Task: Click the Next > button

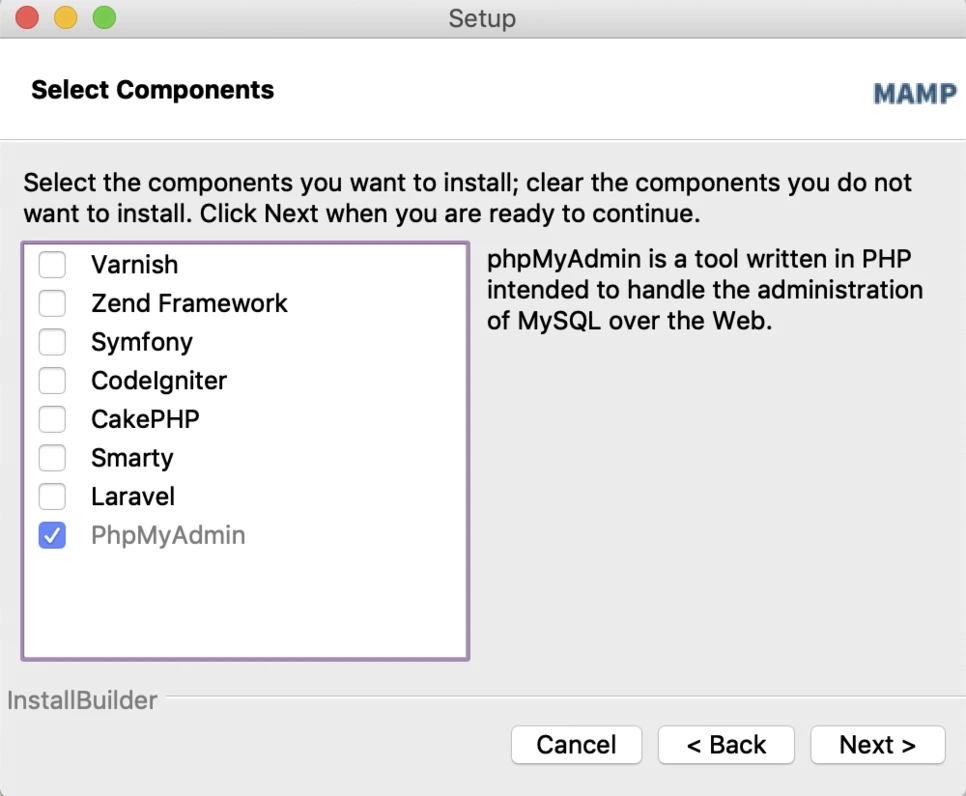Action: tap(877, 745)
